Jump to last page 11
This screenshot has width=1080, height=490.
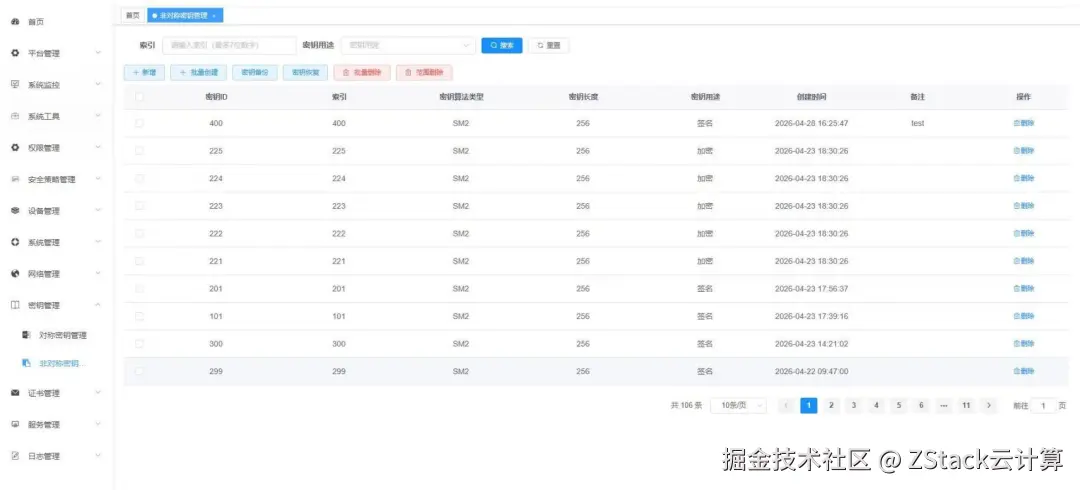tap(966, 406)
